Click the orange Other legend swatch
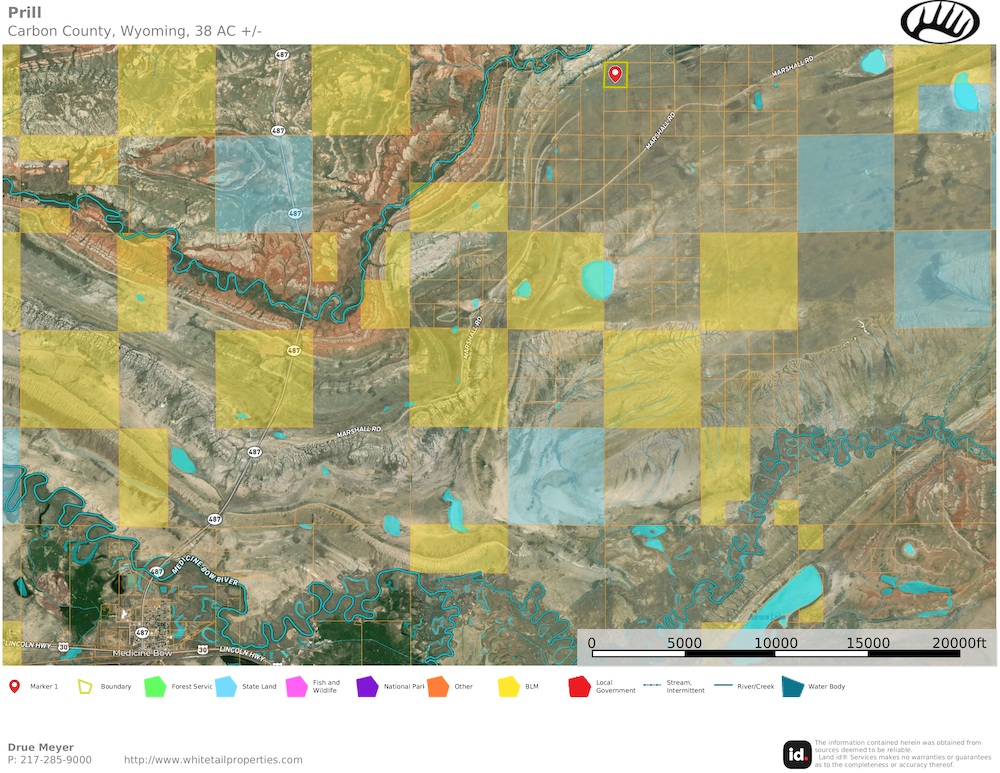The height and width of the screenshot is (773, 1000). point(438,686)
